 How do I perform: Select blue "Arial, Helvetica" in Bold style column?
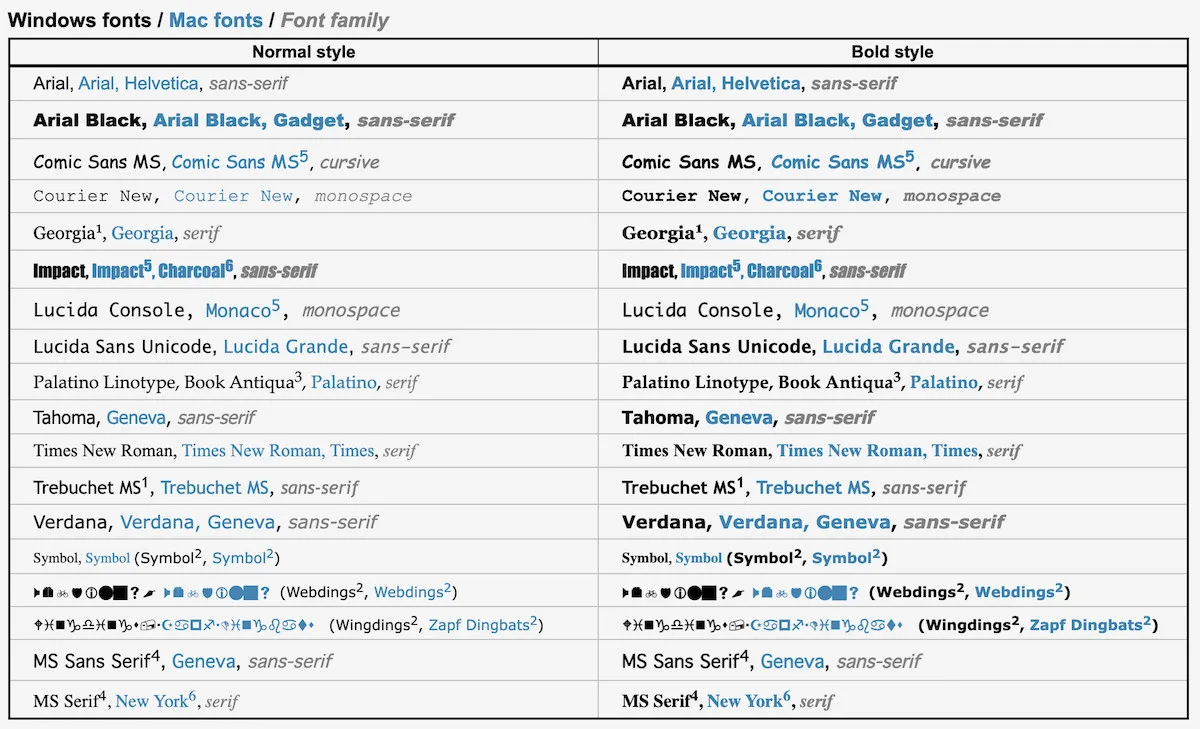[x=736, y=84]
